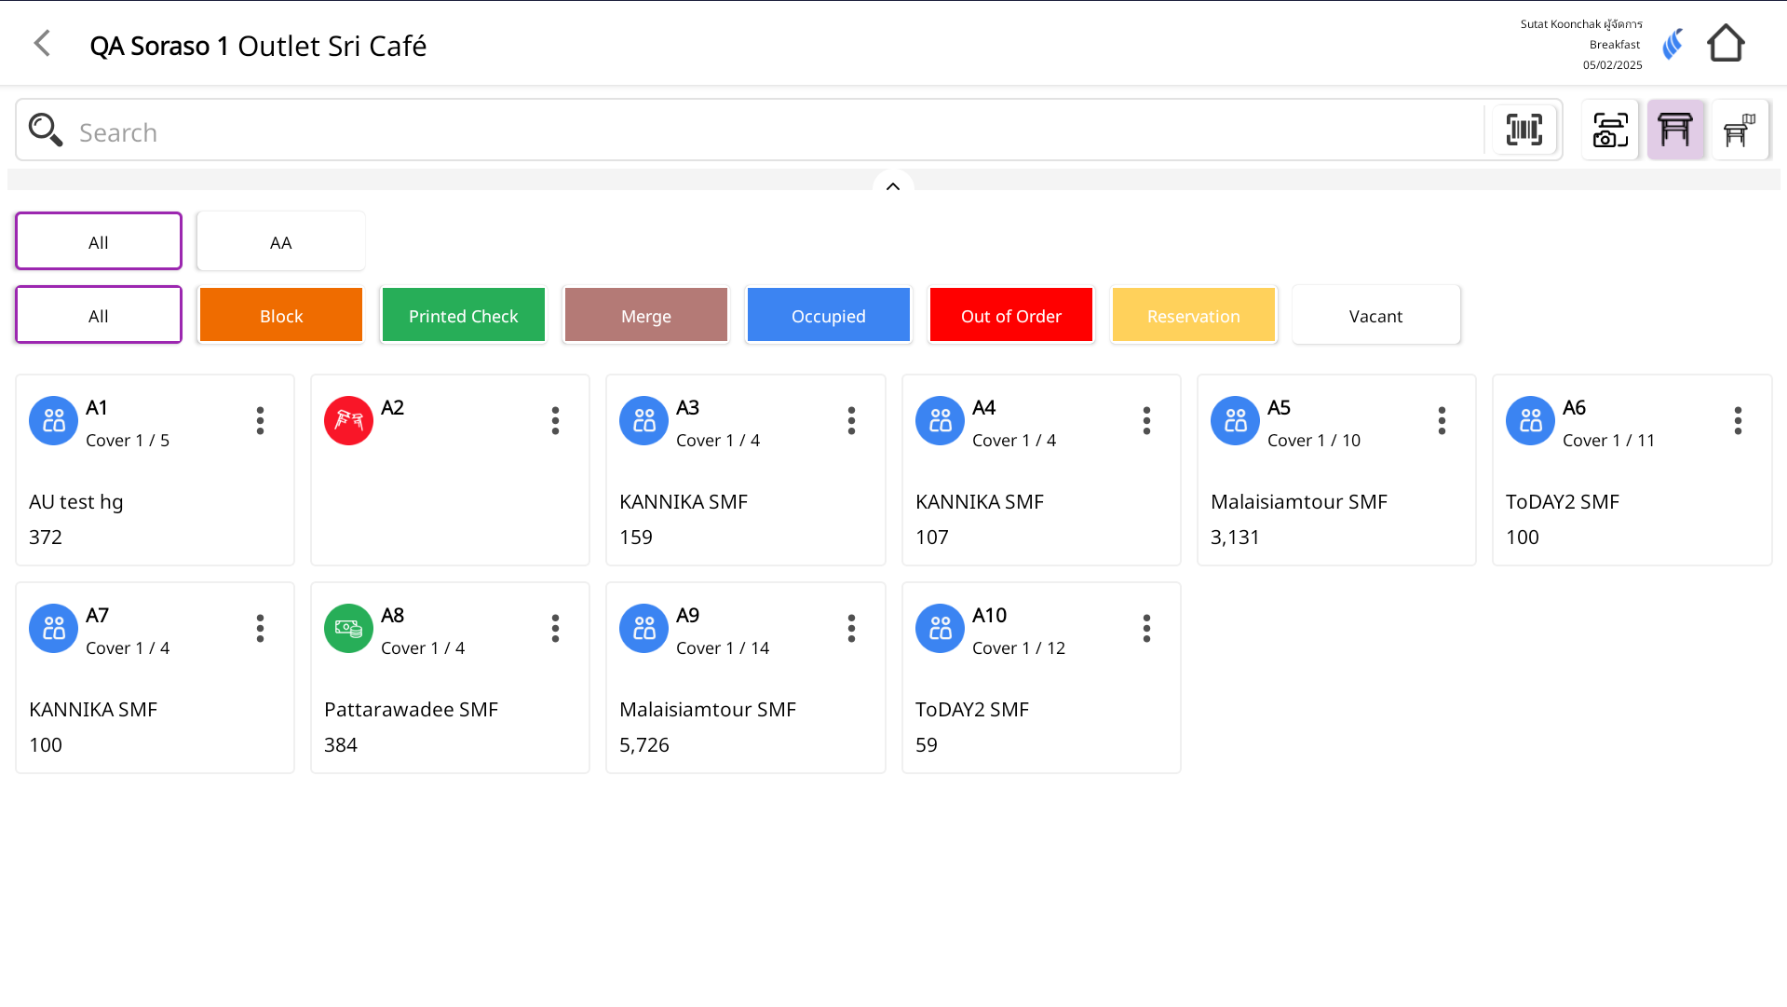
Task: Open the three-dot menu for table A3
Action: pos(851,421)
